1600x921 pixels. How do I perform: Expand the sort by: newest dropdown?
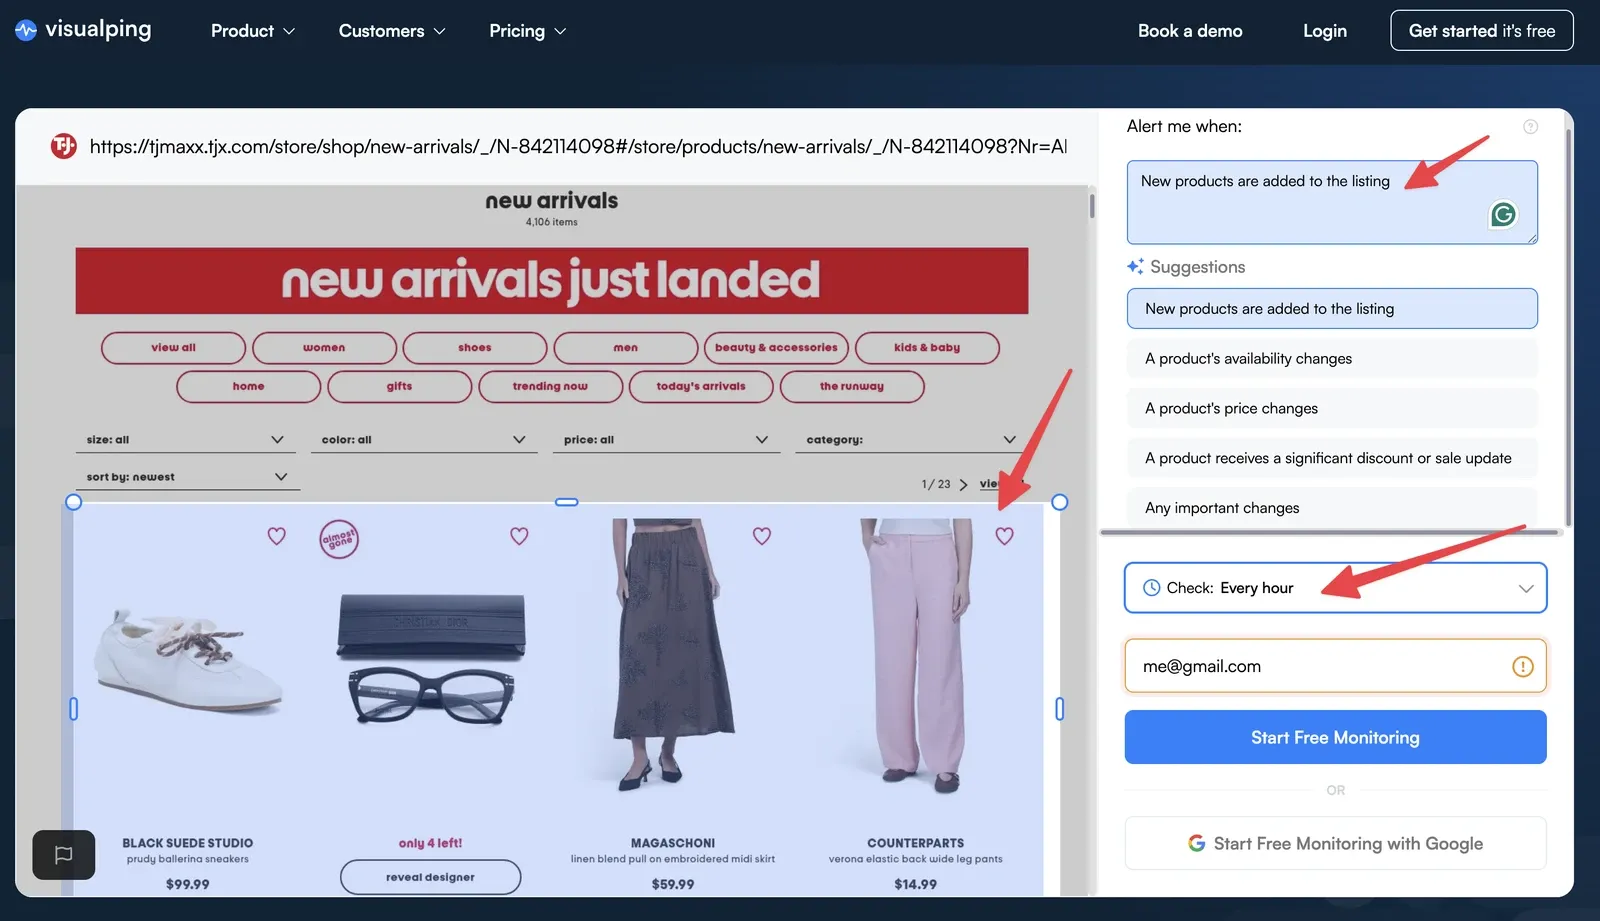click(187, 477)
